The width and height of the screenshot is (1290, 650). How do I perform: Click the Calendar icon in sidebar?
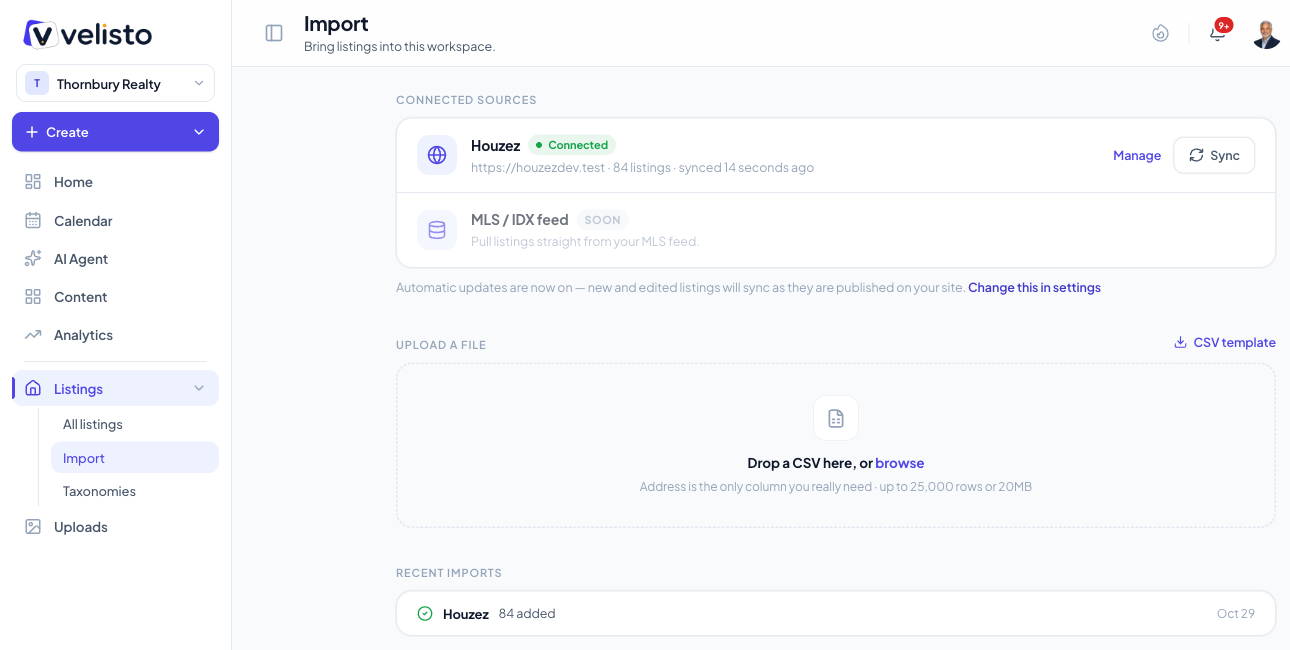33,220
